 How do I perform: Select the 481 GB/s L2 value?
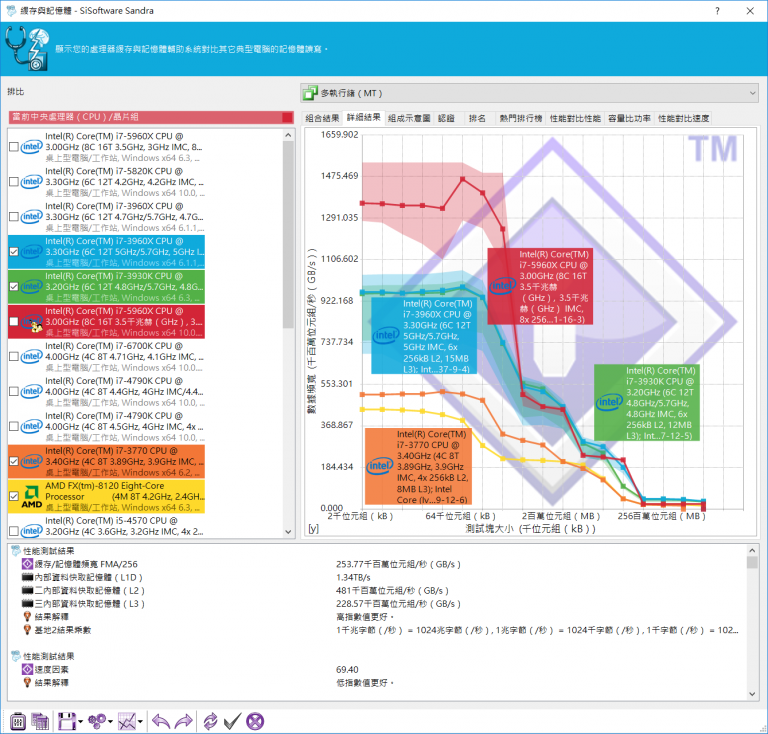click(392, 591)
